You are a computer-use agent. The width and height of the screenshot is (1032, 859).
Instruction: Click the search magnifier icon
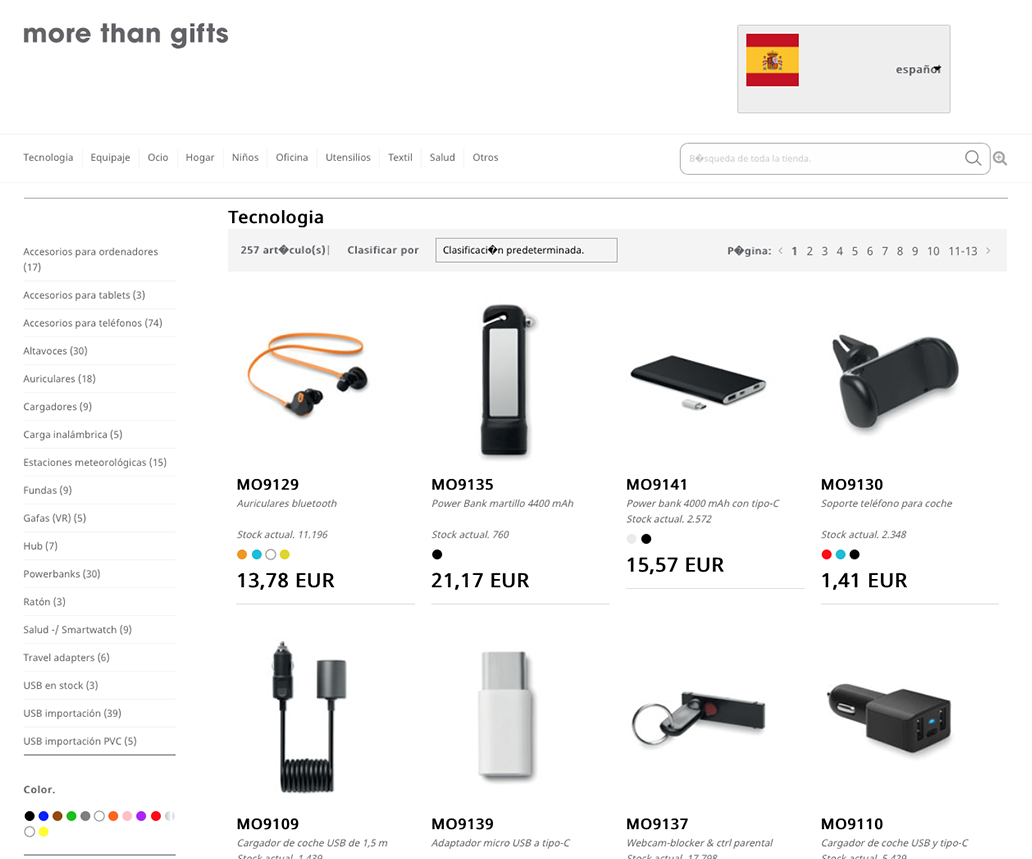973,158
